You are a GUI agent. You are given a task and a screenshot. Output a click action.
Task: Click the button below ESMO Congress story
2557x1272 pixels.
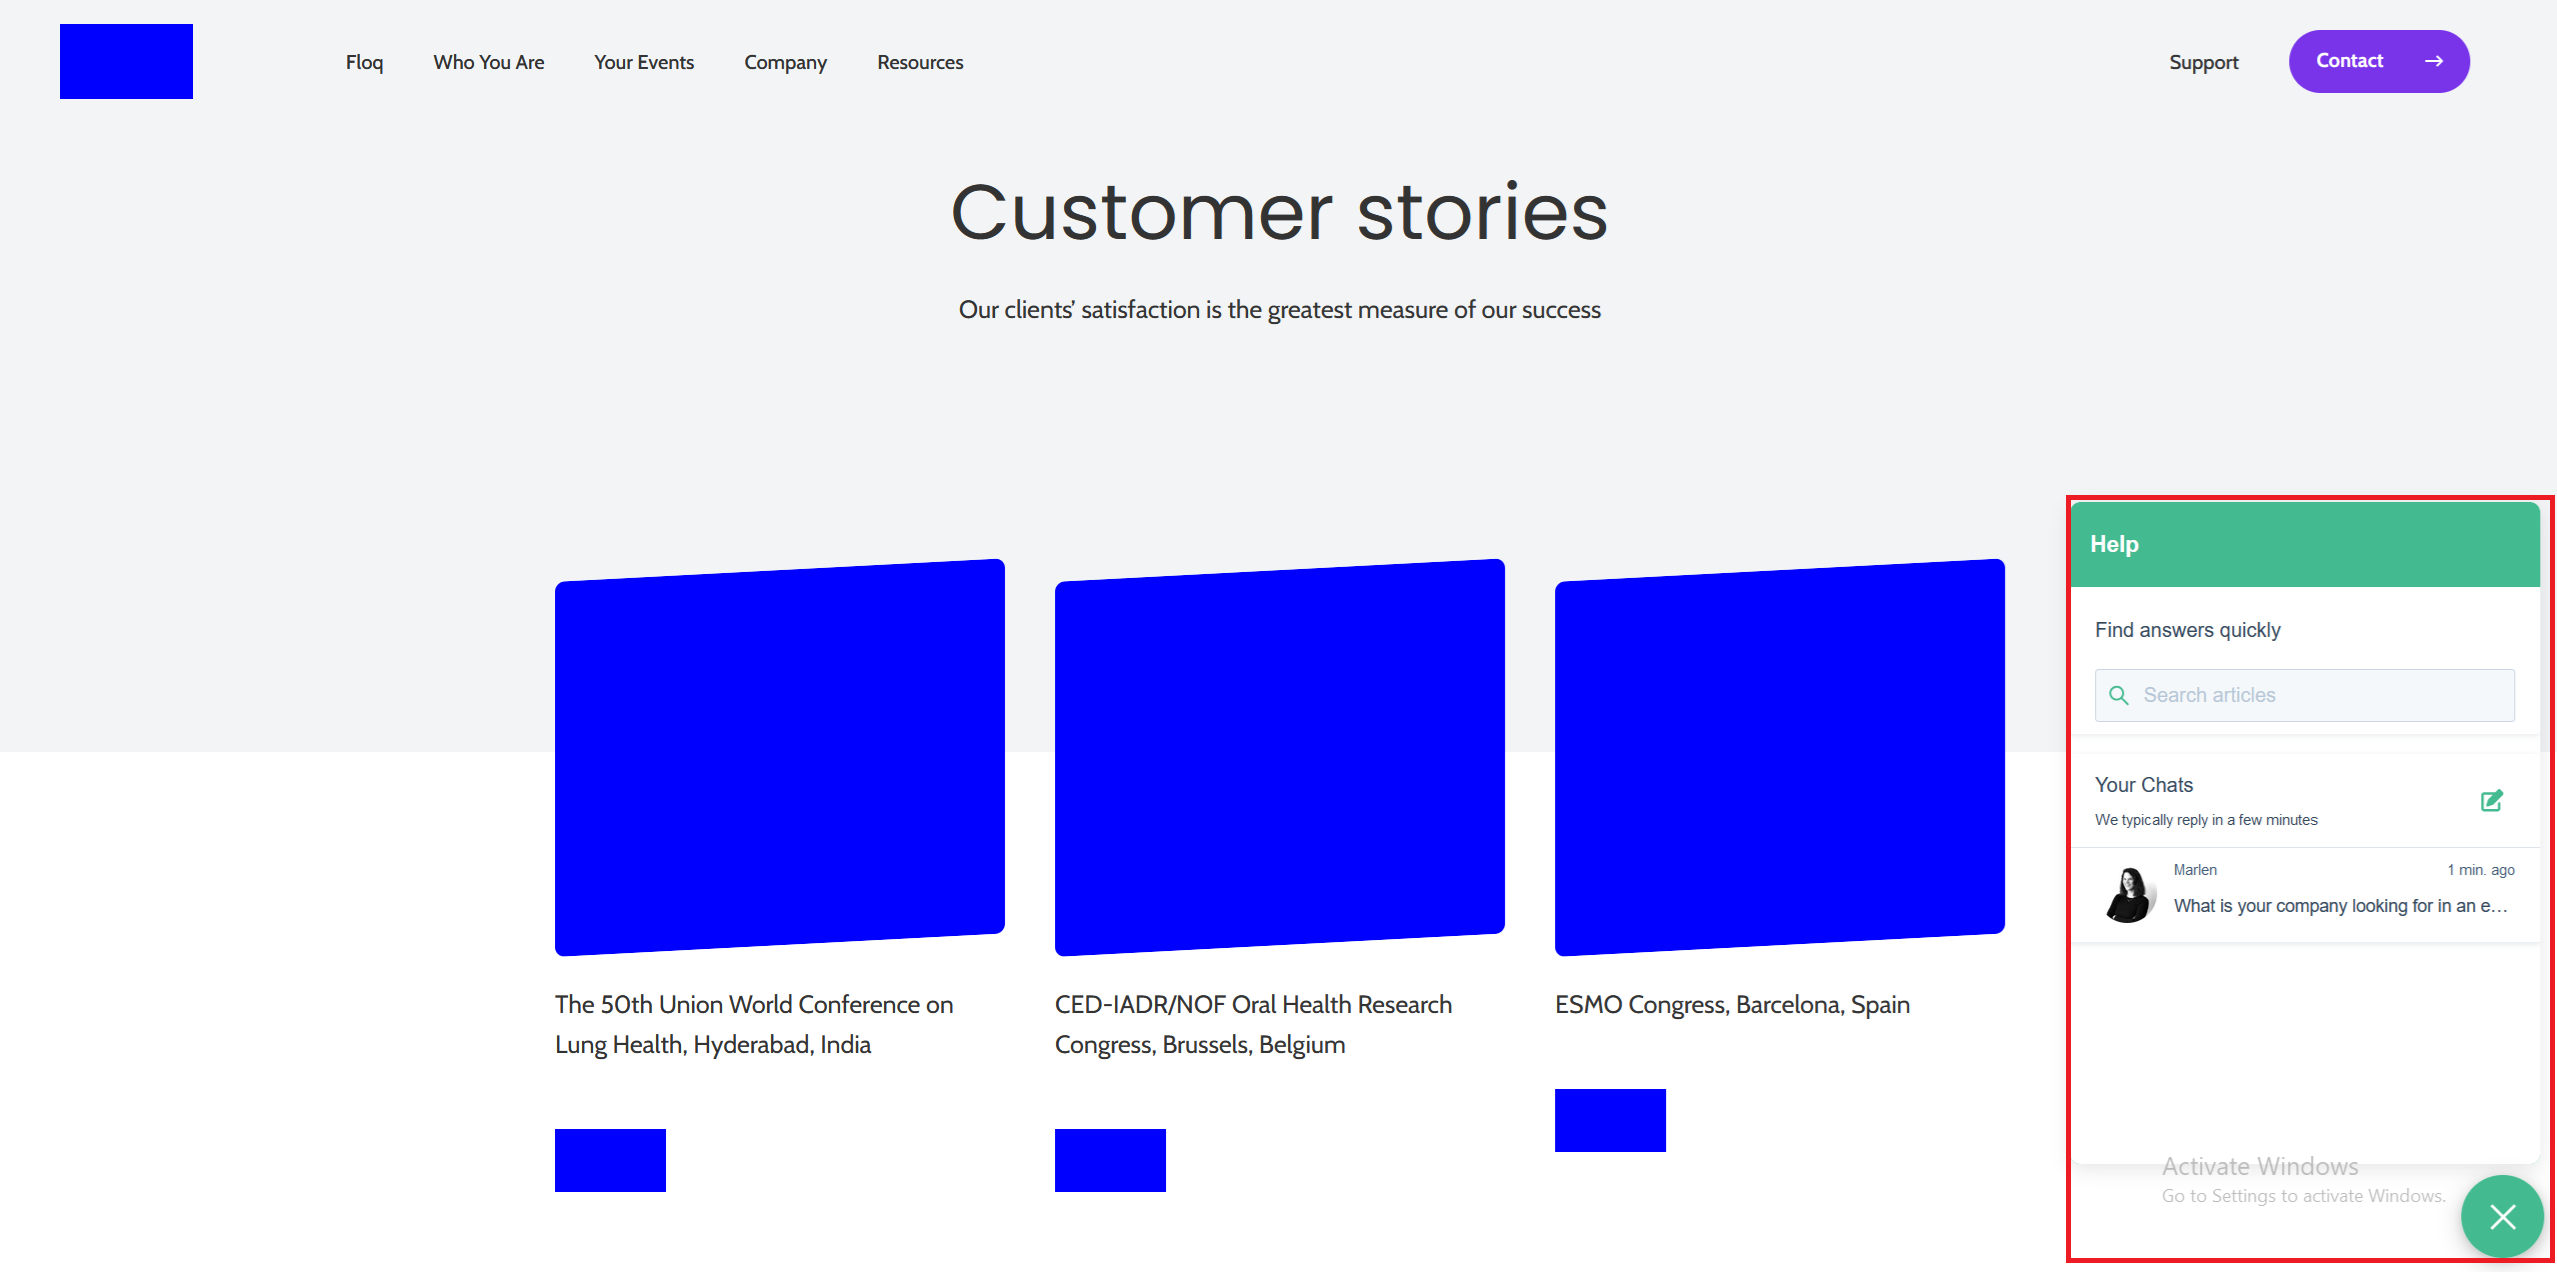point(1609,1120)
